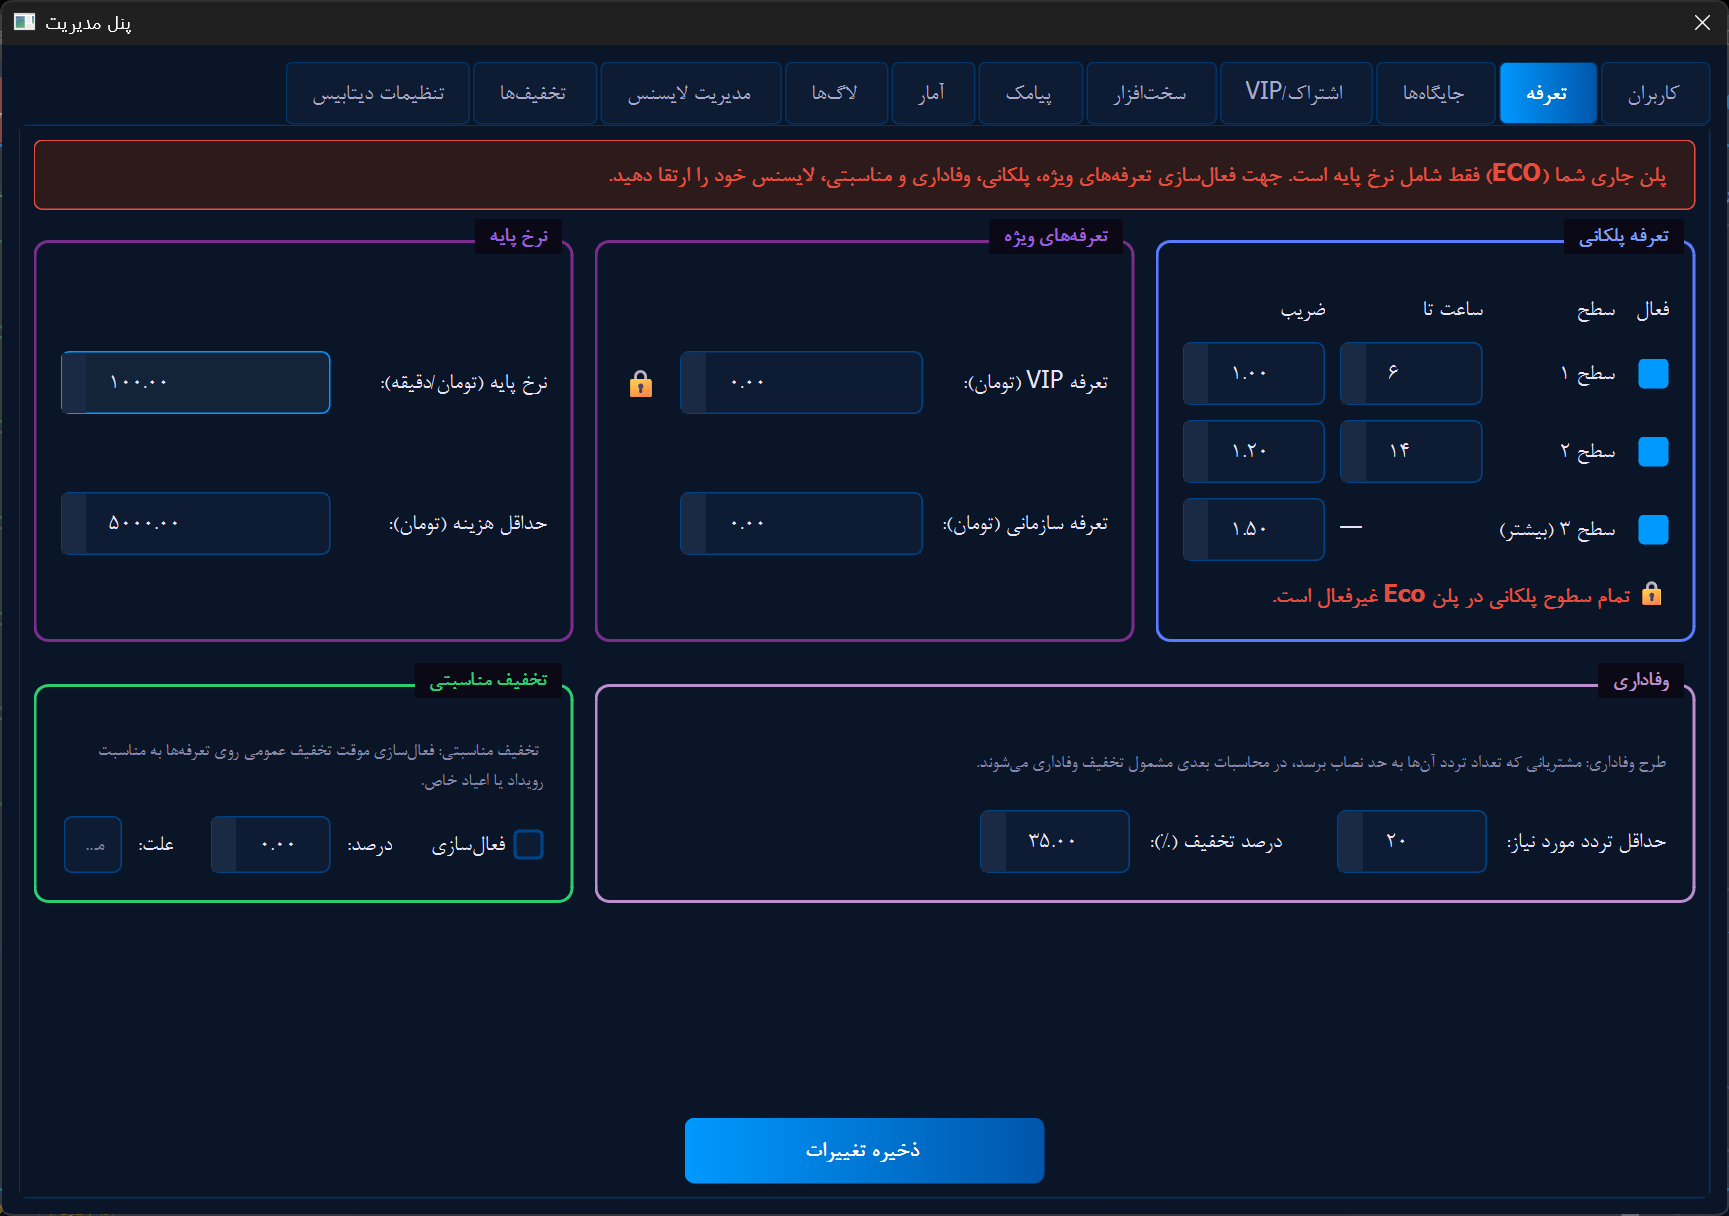Open the پیامک (SMS) tab

coord(1030,93)
